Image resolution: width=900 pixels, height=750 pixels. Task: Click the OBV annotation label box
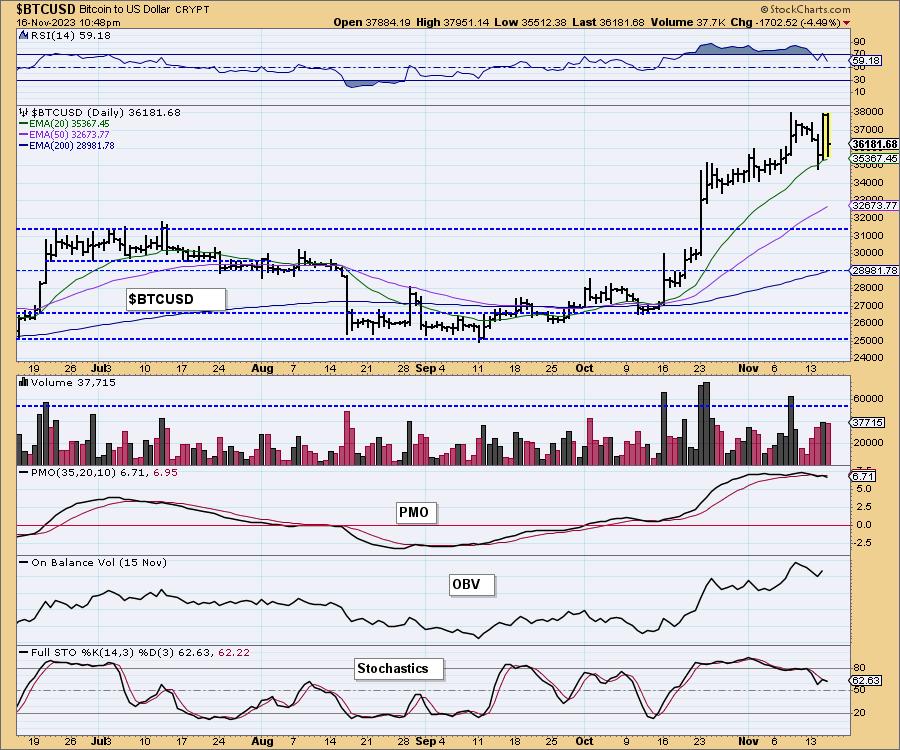[471, 585]
